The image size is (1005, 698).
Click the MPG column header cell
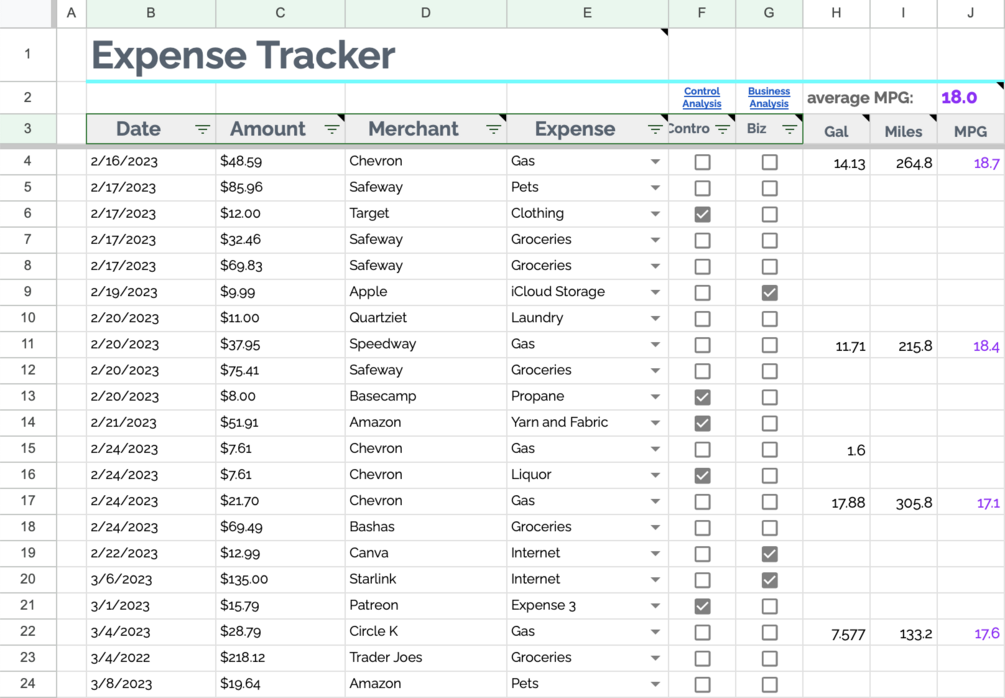(970, 131)
